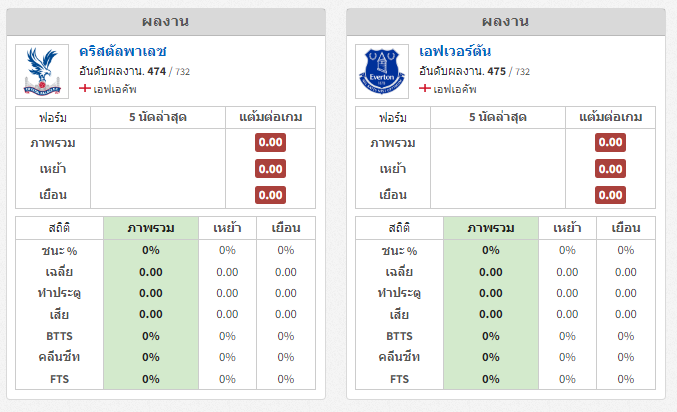Select เหย้า stats tab for Everton
The width and height of the screenshot is (677, 412).
(x=567, y=228)
